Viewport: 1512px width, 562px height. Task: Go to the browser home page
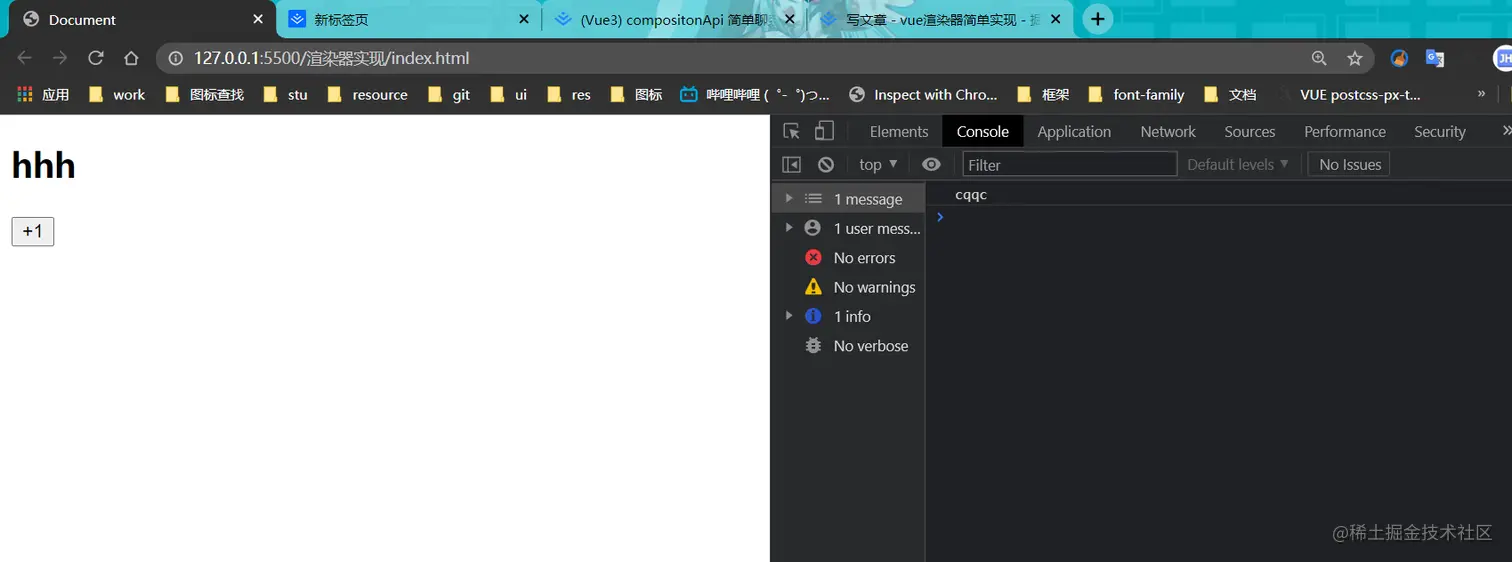tap(131, 58)
